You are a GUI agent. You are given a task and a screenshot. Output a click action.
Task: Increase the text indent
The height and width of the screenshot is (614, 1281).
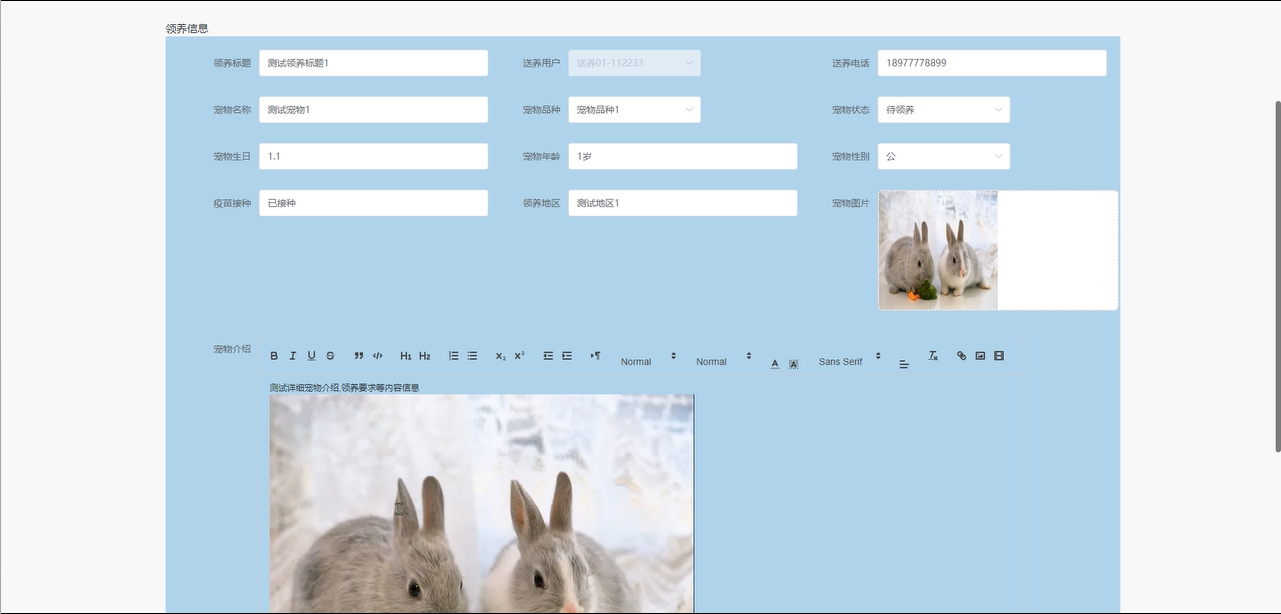[567, 356]
